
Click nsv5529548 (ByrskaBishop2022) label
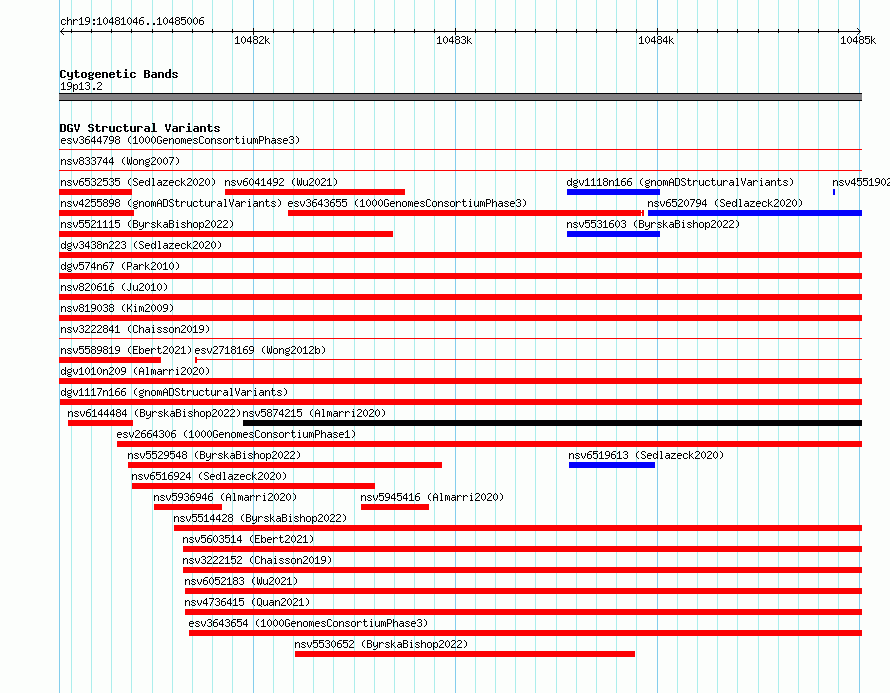[x=214, y=455]
